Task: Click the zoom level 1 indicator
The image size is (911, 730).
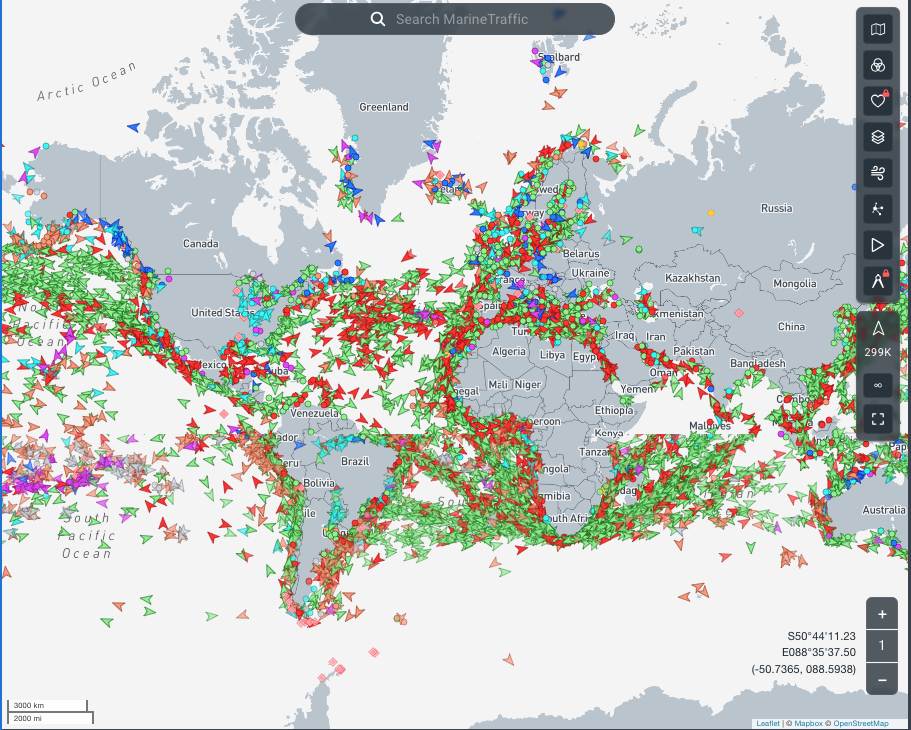Action: coord(882,646)
